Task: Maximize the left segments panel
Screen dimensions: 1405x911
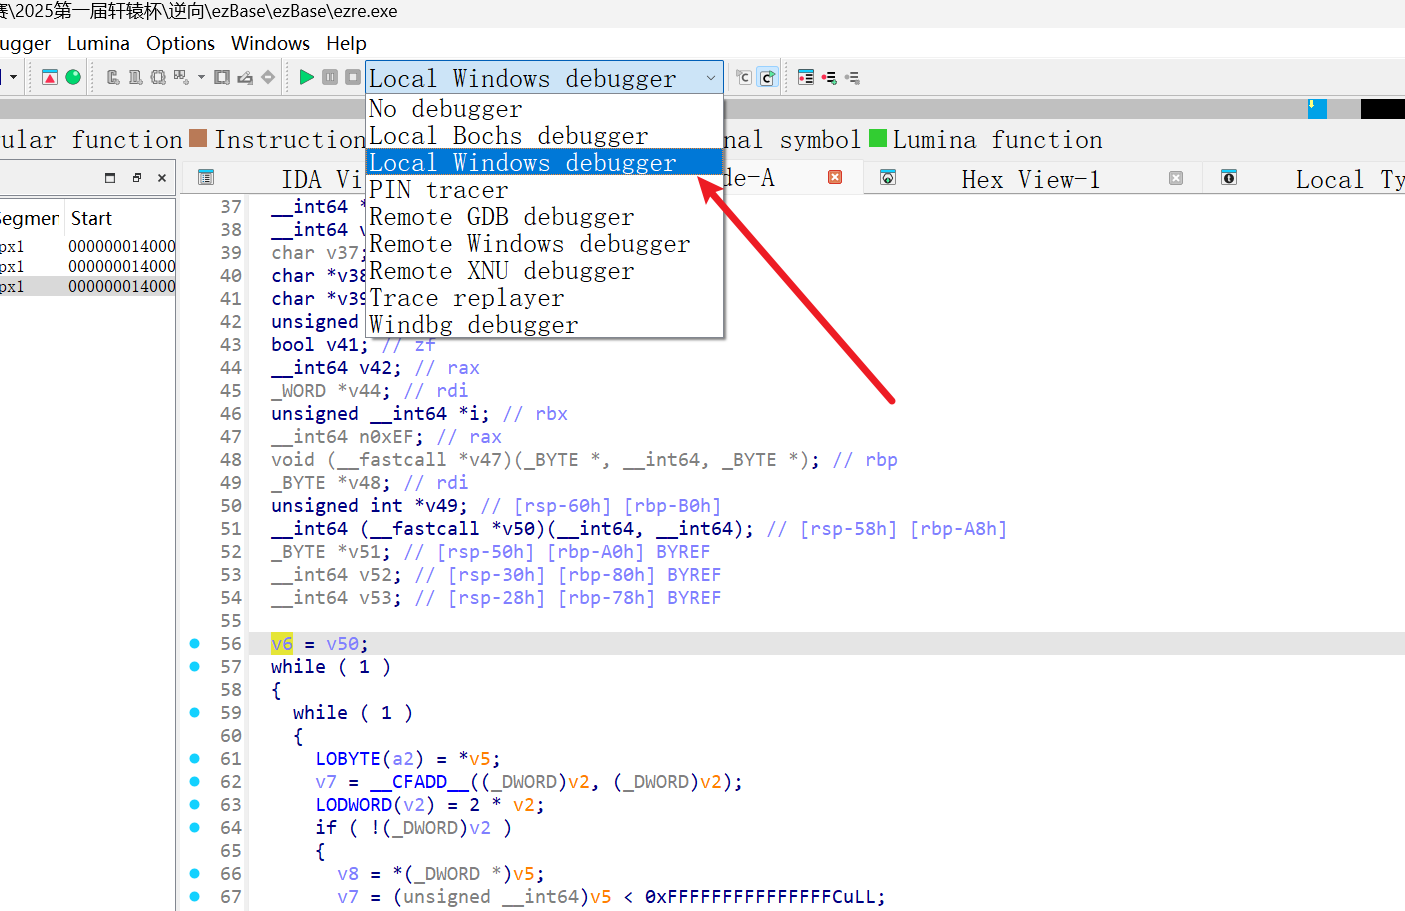Action: pos(110,178)
